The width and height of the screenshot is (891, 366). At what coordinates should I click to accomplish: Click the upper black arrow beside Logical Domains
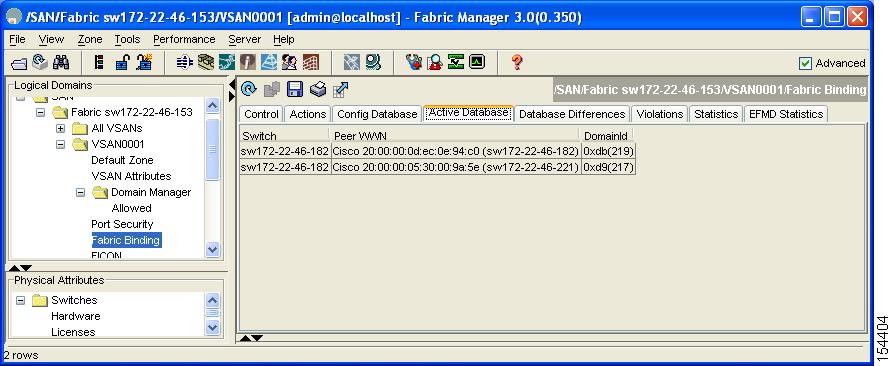click(231, 85)
